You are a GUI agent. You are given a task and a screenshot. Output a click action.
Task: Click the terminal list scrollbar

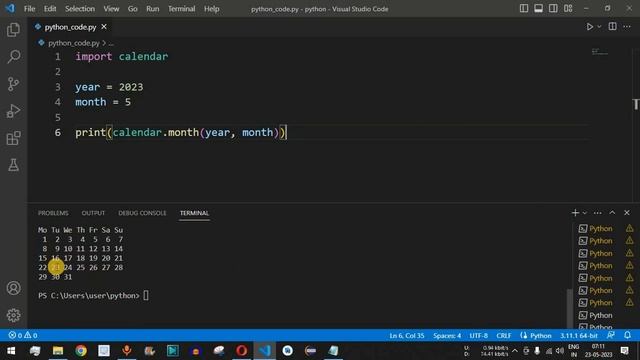[570, 308]
